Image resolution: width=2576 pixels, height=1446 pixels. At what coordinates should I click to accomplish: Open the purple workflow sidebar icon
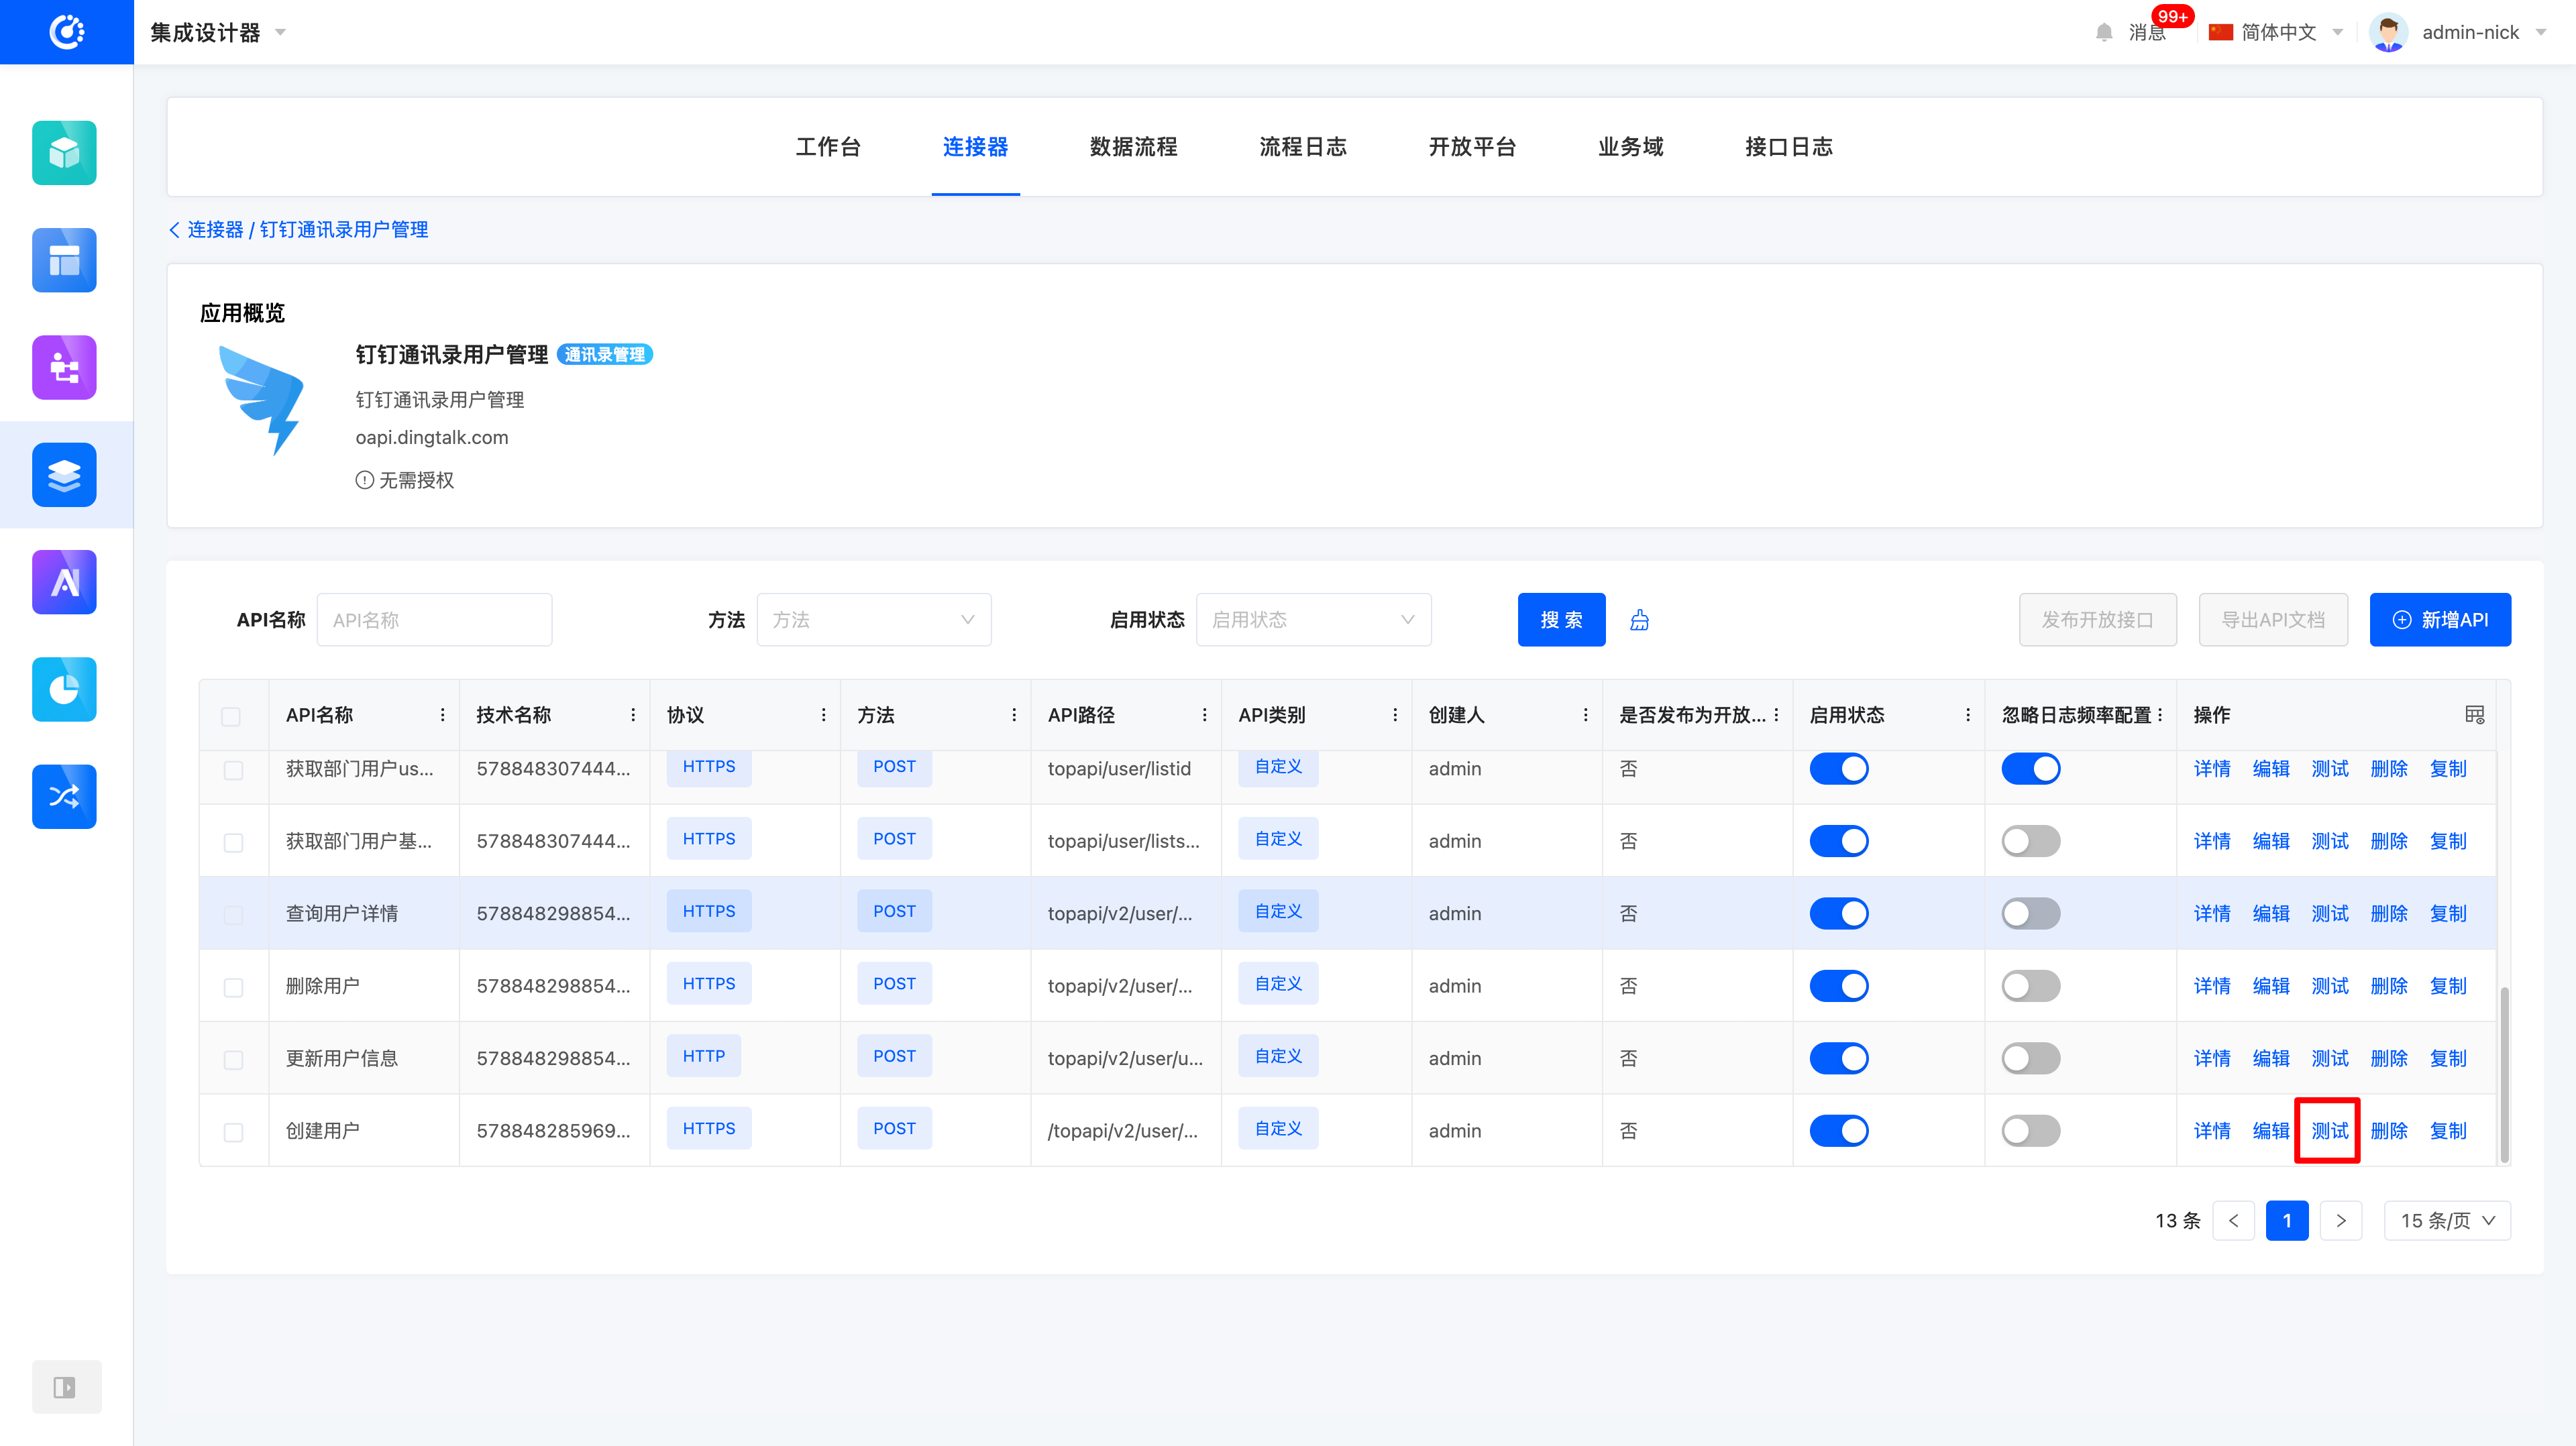(x=64, y=367)
